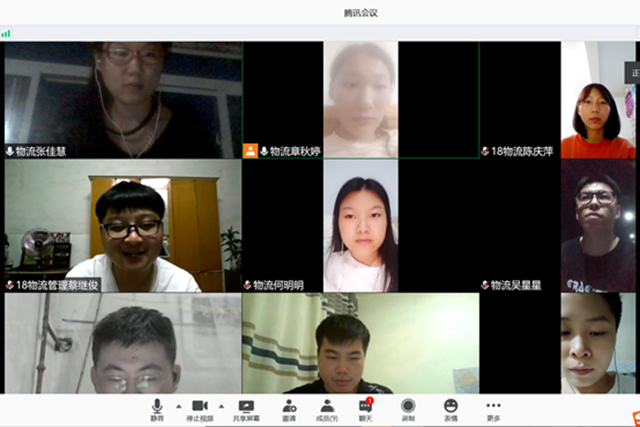This screenshot has width=640, height=427.
Task: Check the green network signal indicator
Action: (x=6, y=33)
